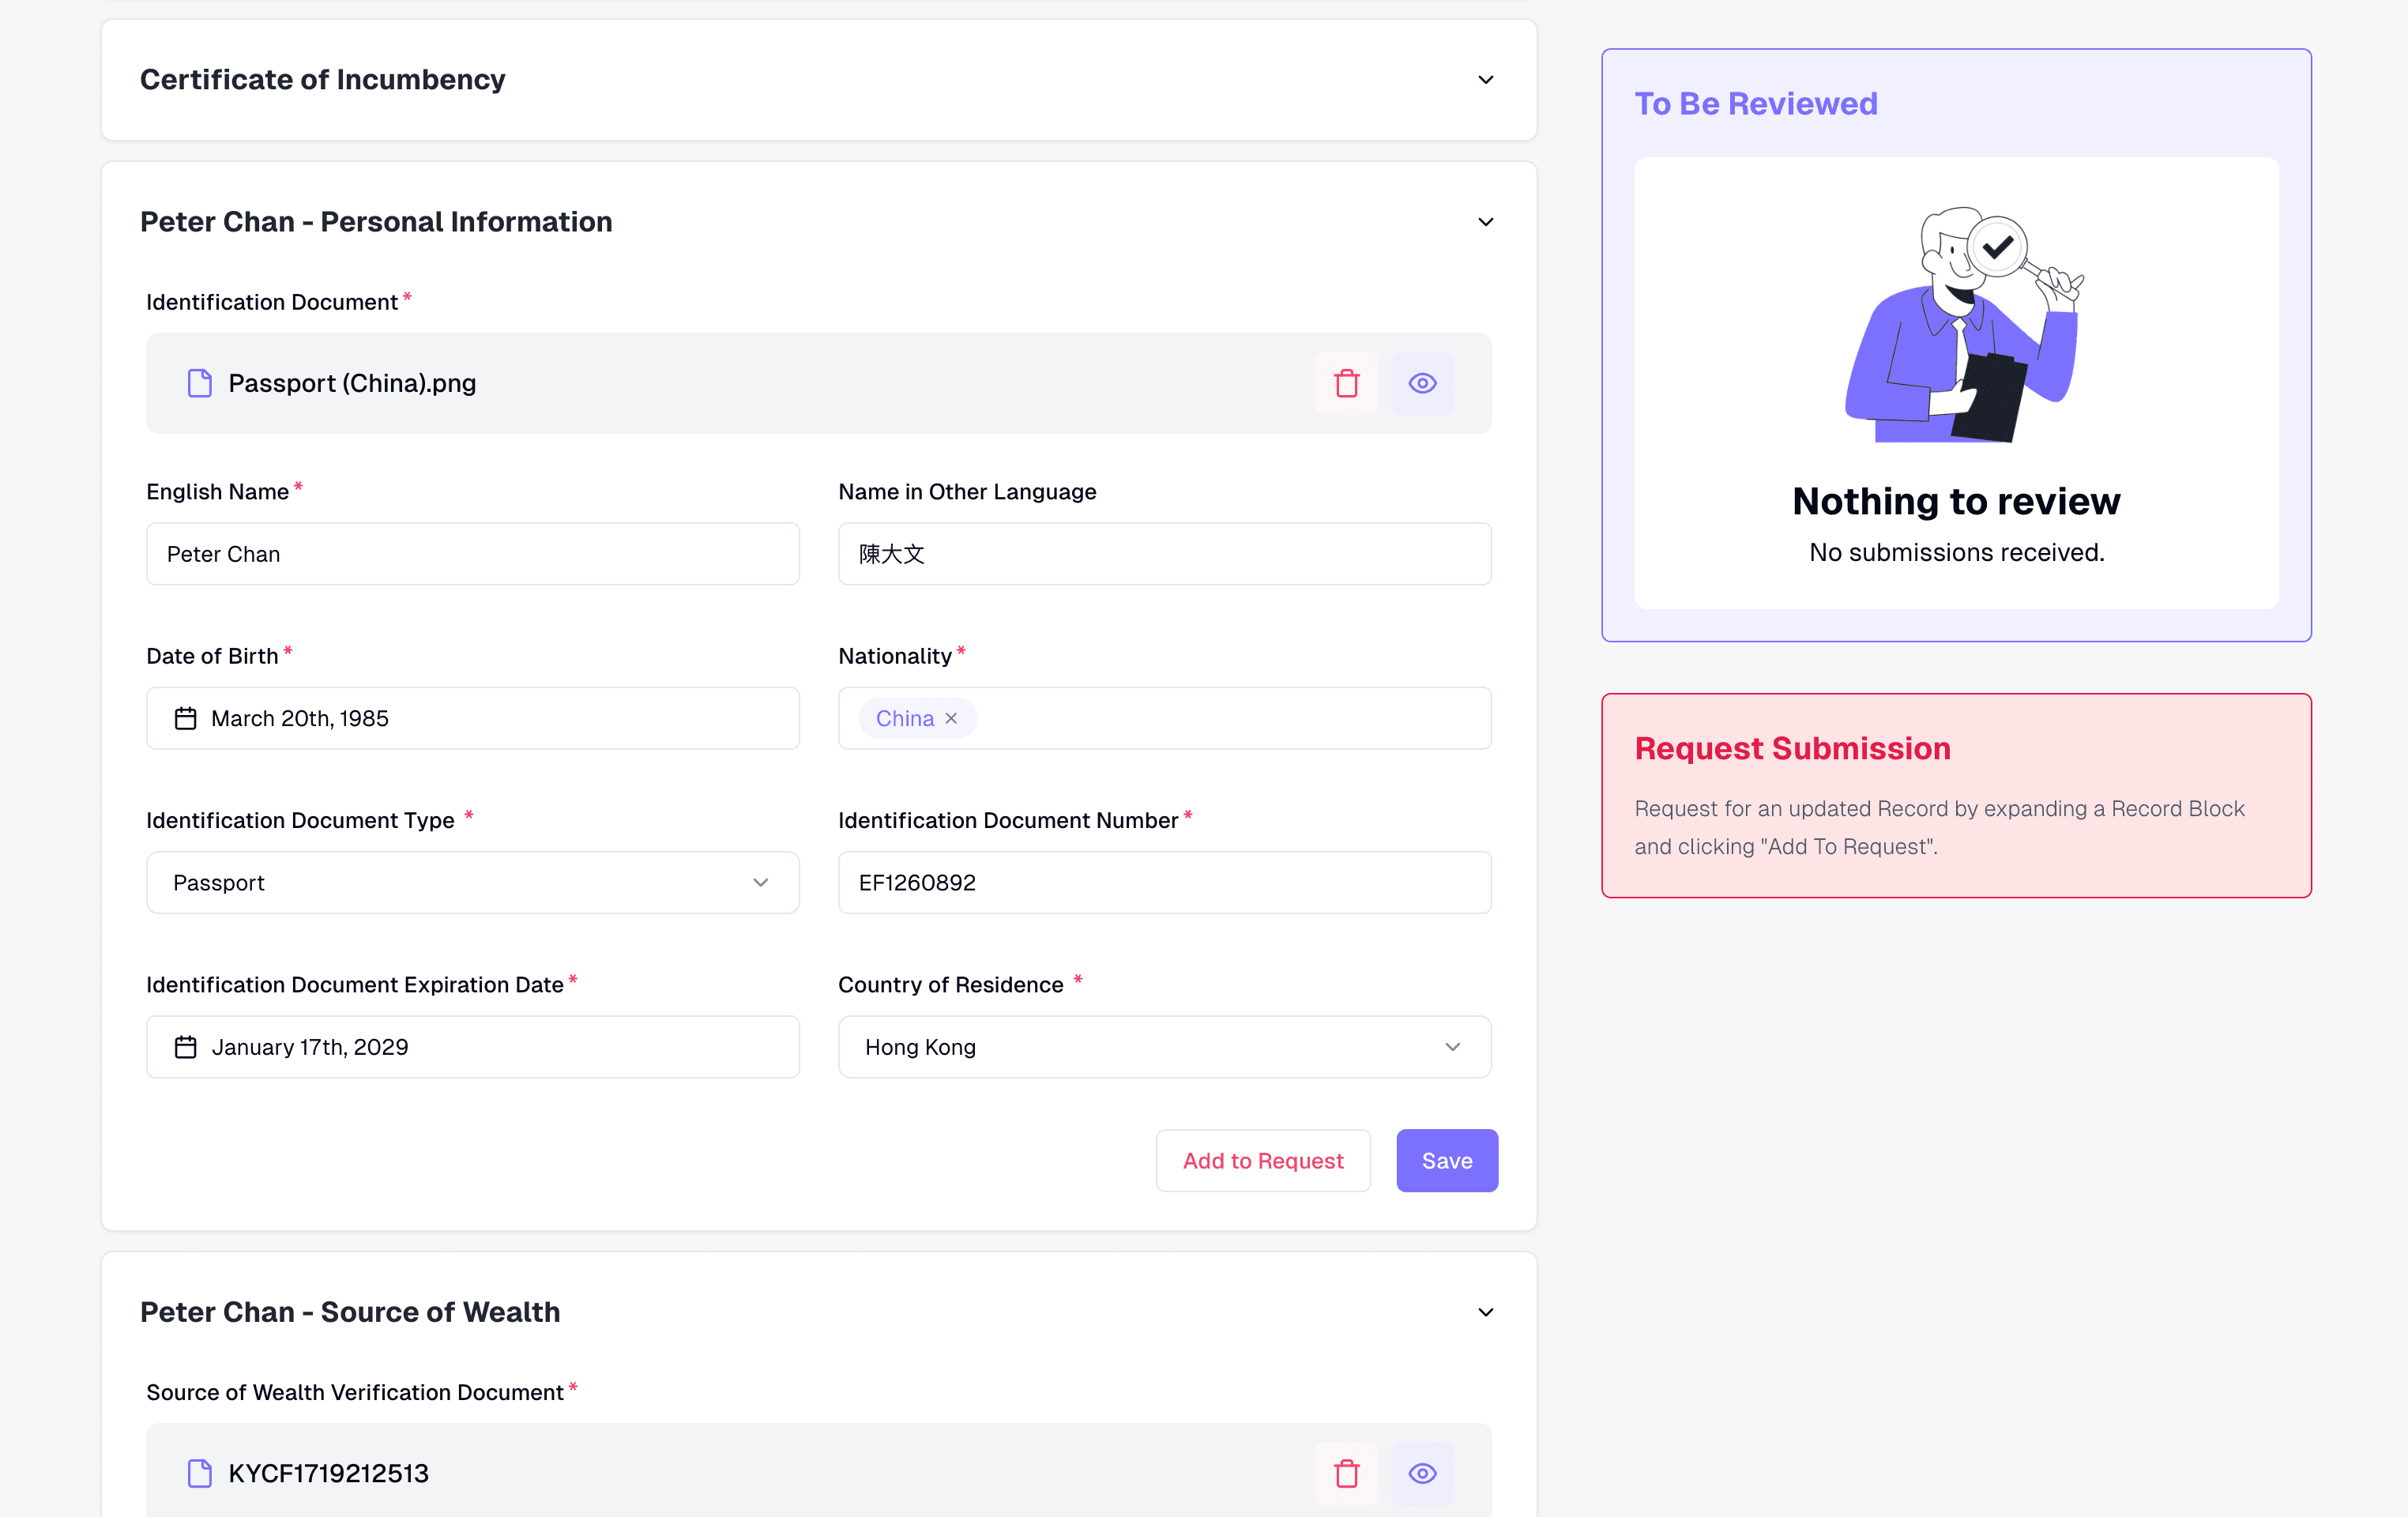
Task: Click the Passport (China).png filename
Action: coord(352,383)
